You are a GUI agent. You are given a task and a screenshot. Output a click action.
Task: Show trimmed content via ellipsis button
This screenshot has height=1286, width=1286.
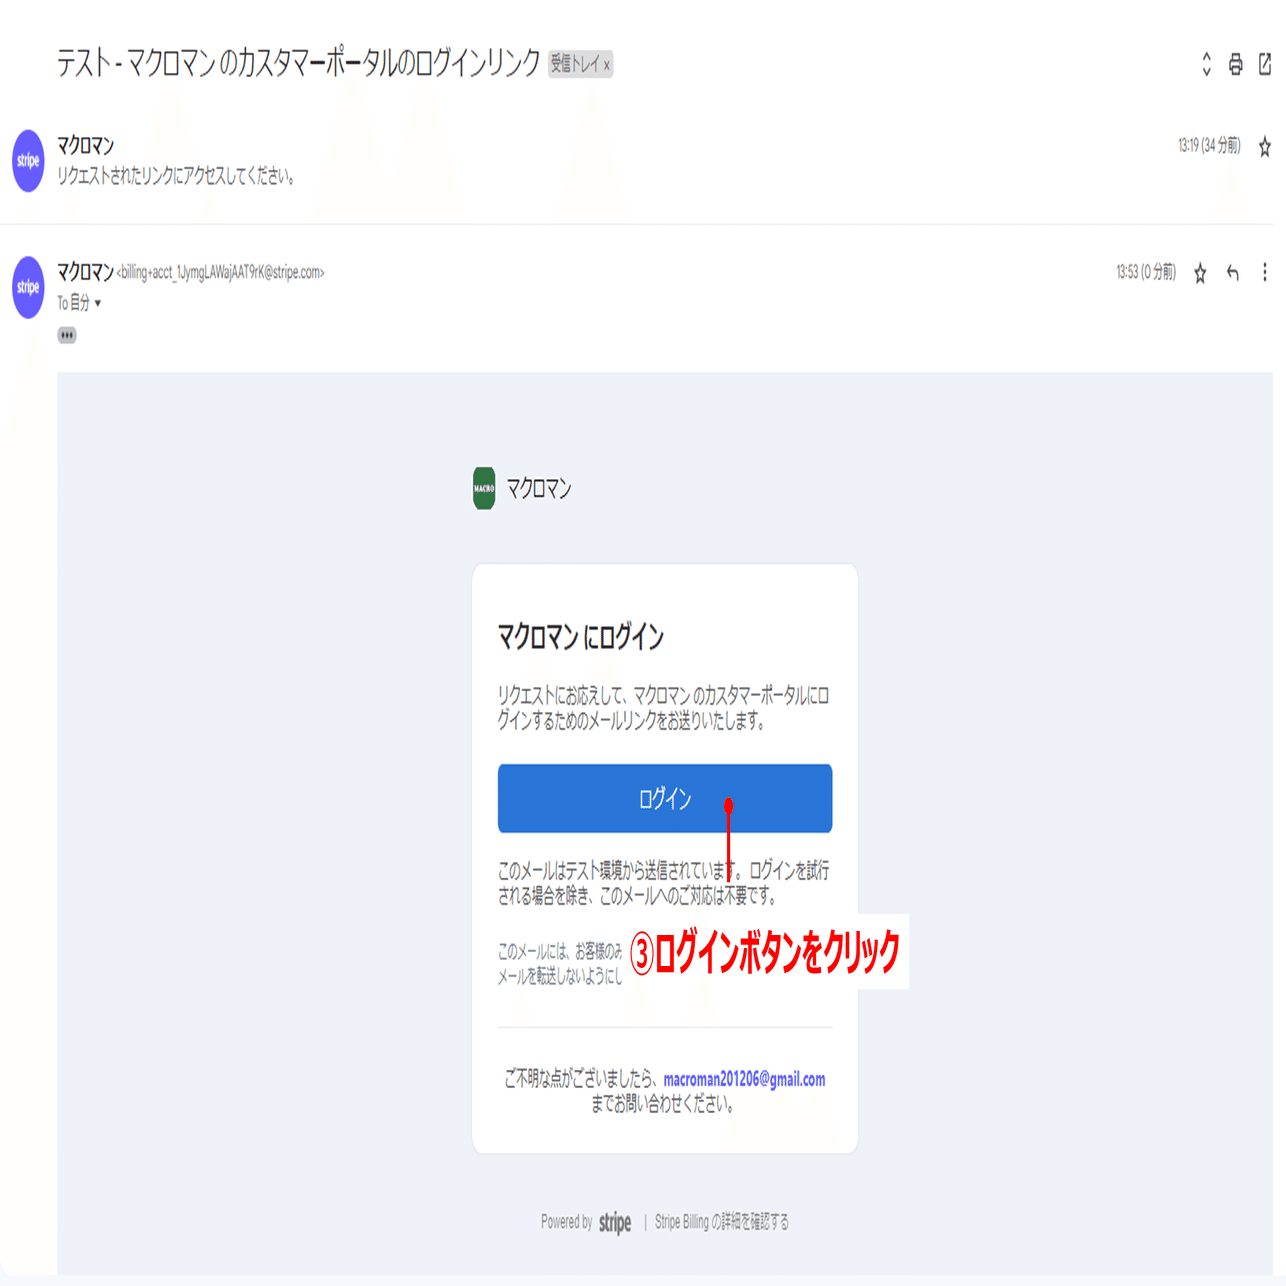67,335
